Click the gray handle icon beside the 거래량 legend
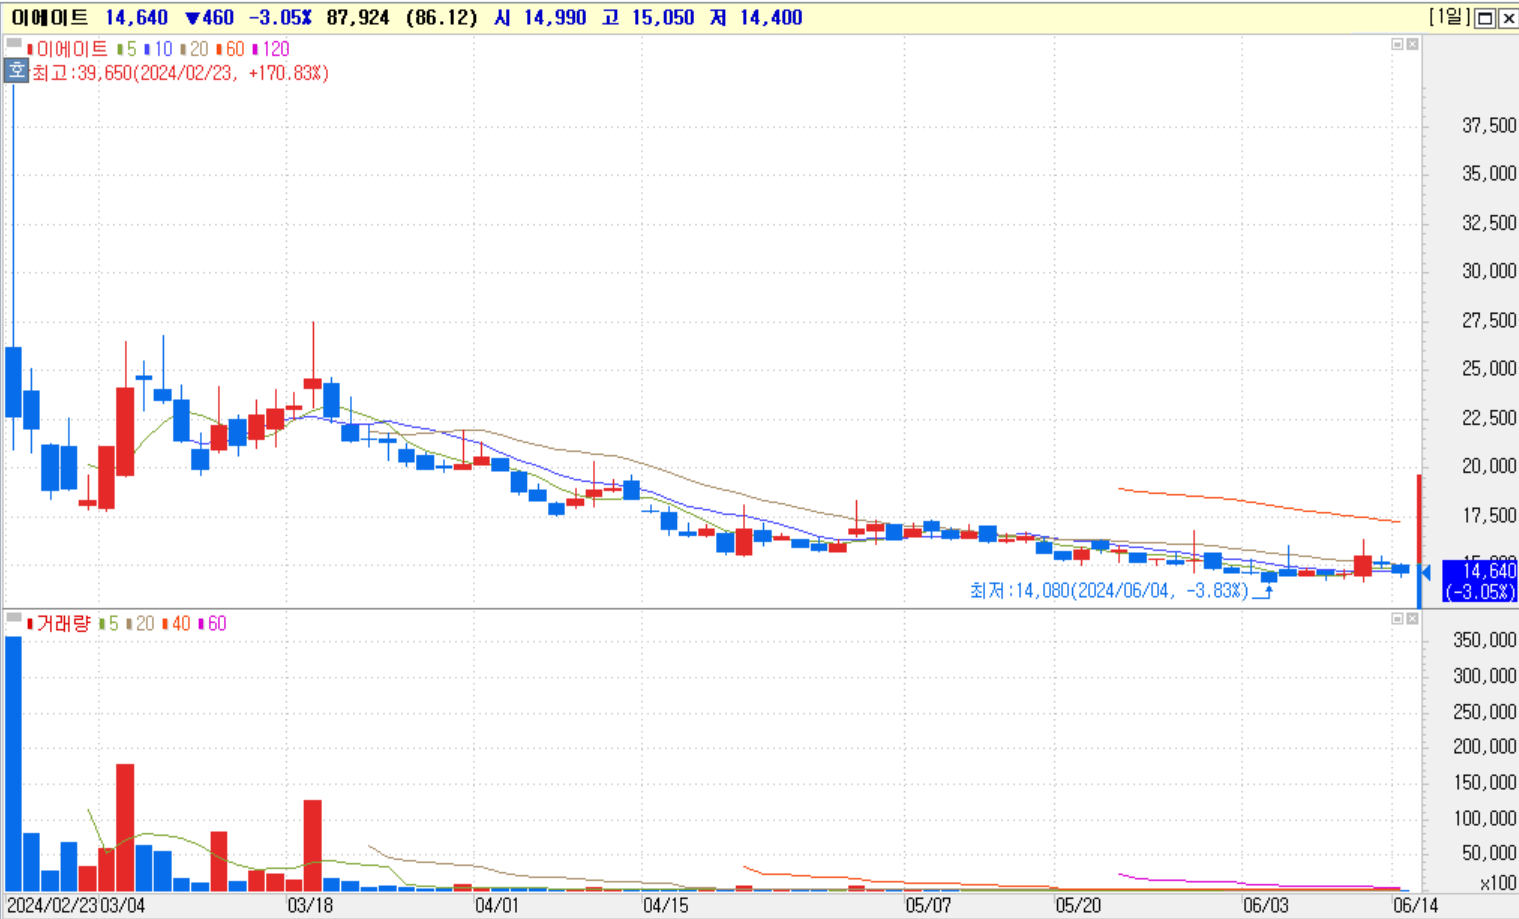 tap(14, 618)
